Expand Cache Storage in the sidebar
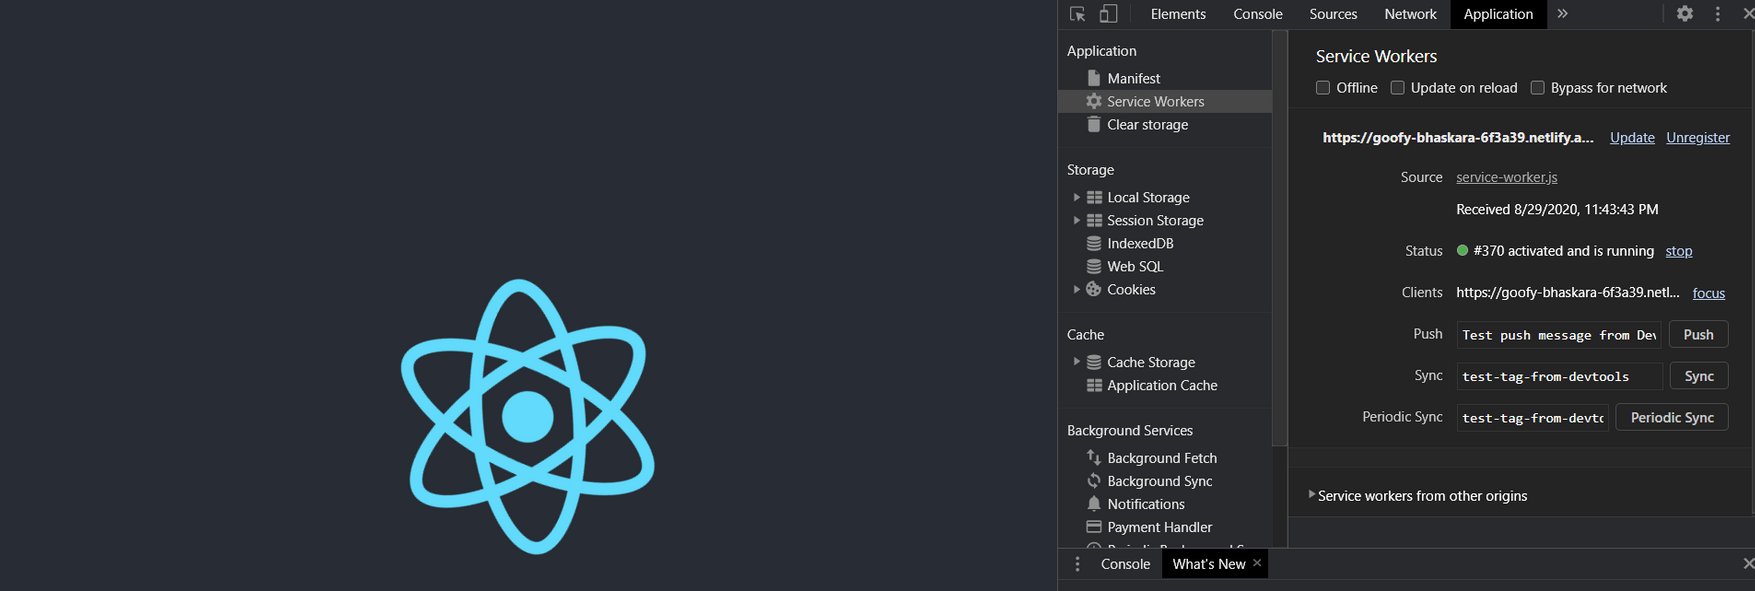Viewport: 1755px width, 591px height. pyautogui.click(x=1076, y=362)
